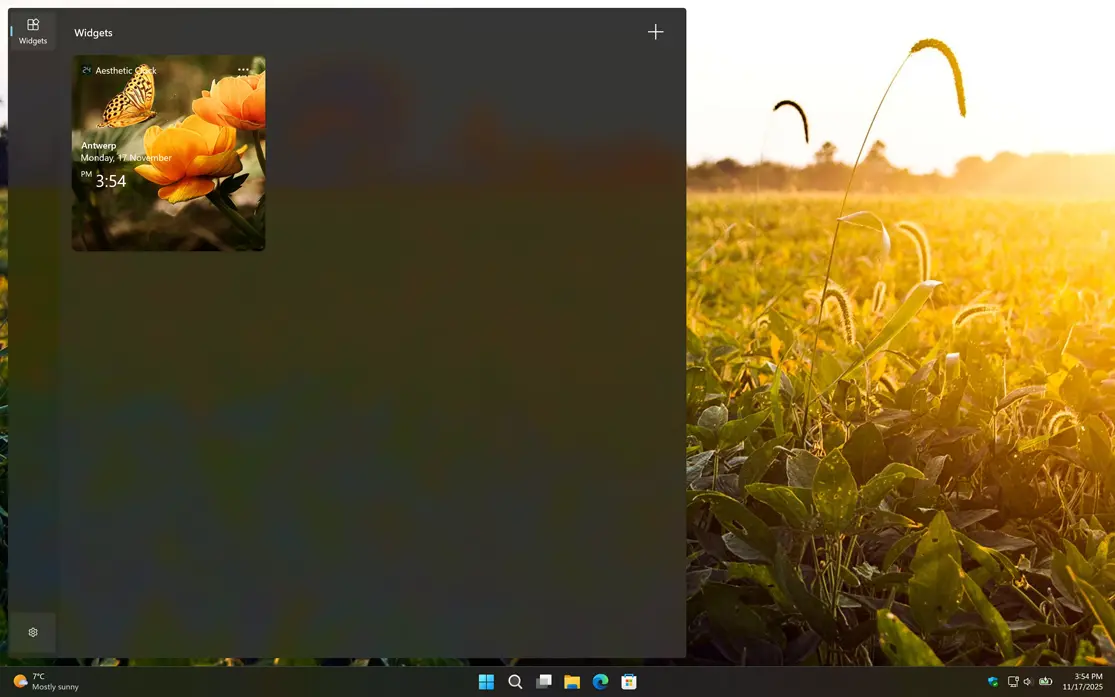Click the Aesthetic Clock app icon on the widget
The image size is (1115, 697).
coord(85,70)
